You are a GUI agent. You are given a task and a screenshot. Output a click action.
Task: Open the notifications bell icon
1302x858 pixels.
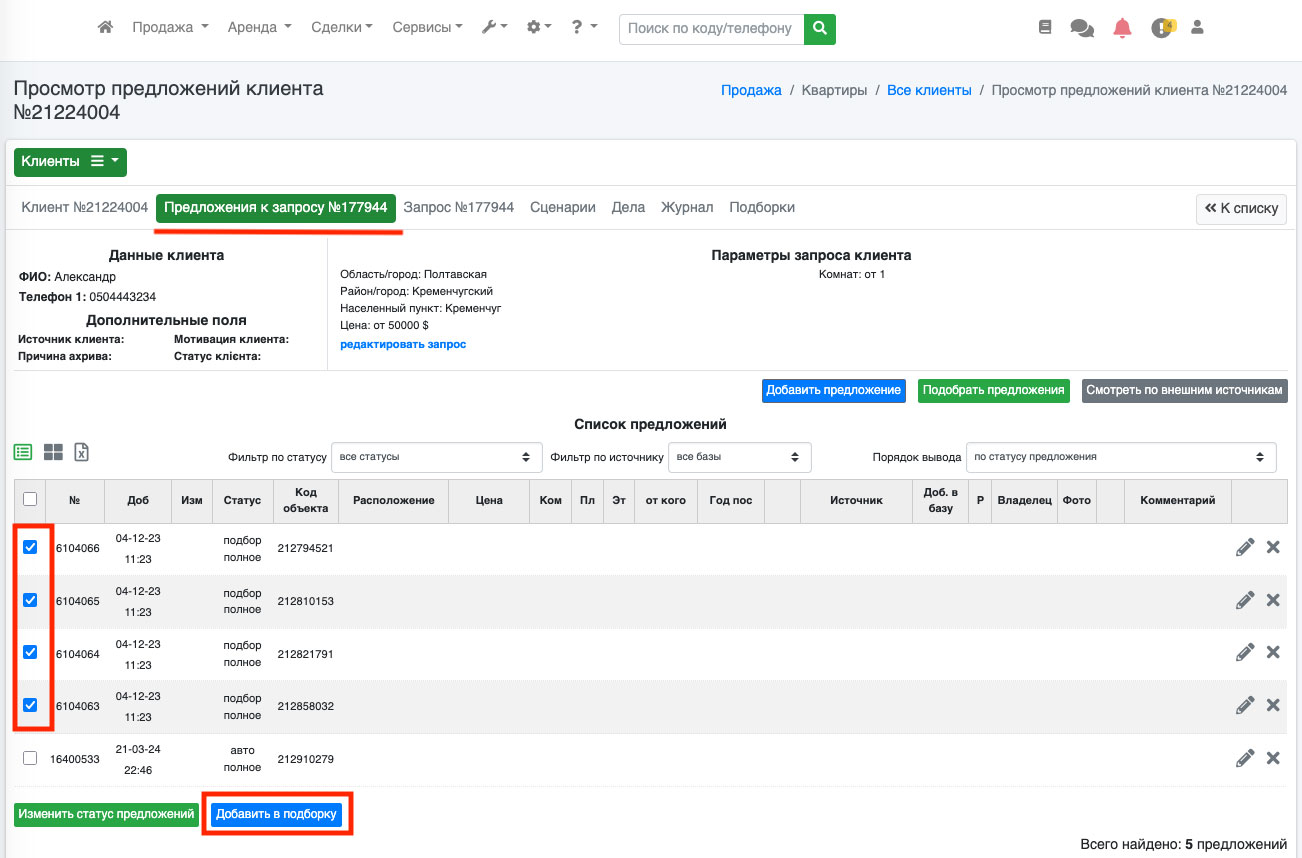click(x=1122, y=28)
